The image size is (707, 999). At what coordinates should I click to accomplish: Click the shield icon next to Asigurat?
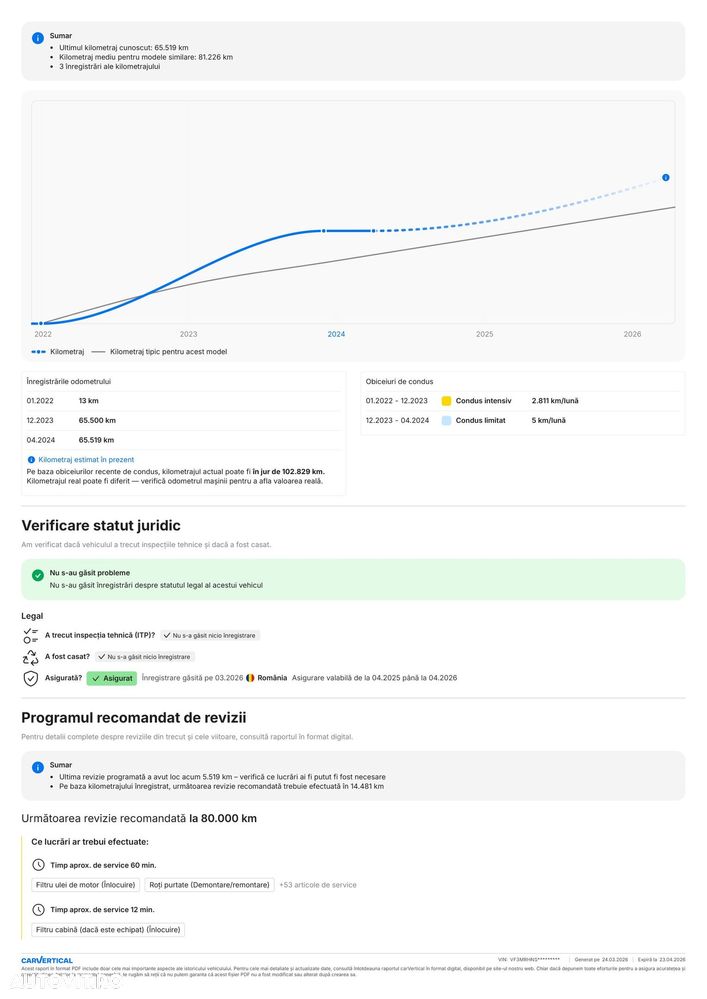coord(31,679)
